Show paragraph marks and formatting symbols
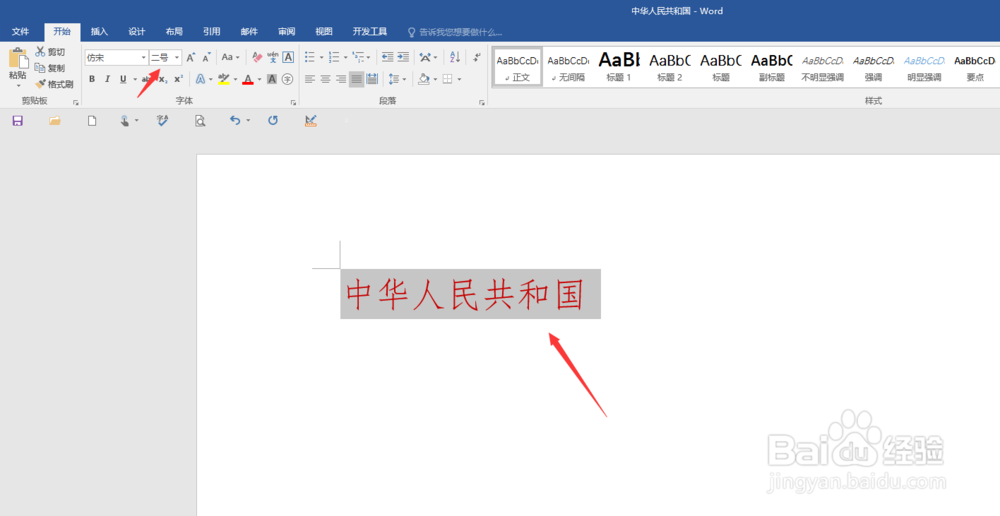The width and height of the screenshot is (1000, 516). pyautogui.click(x=476, y=57)
